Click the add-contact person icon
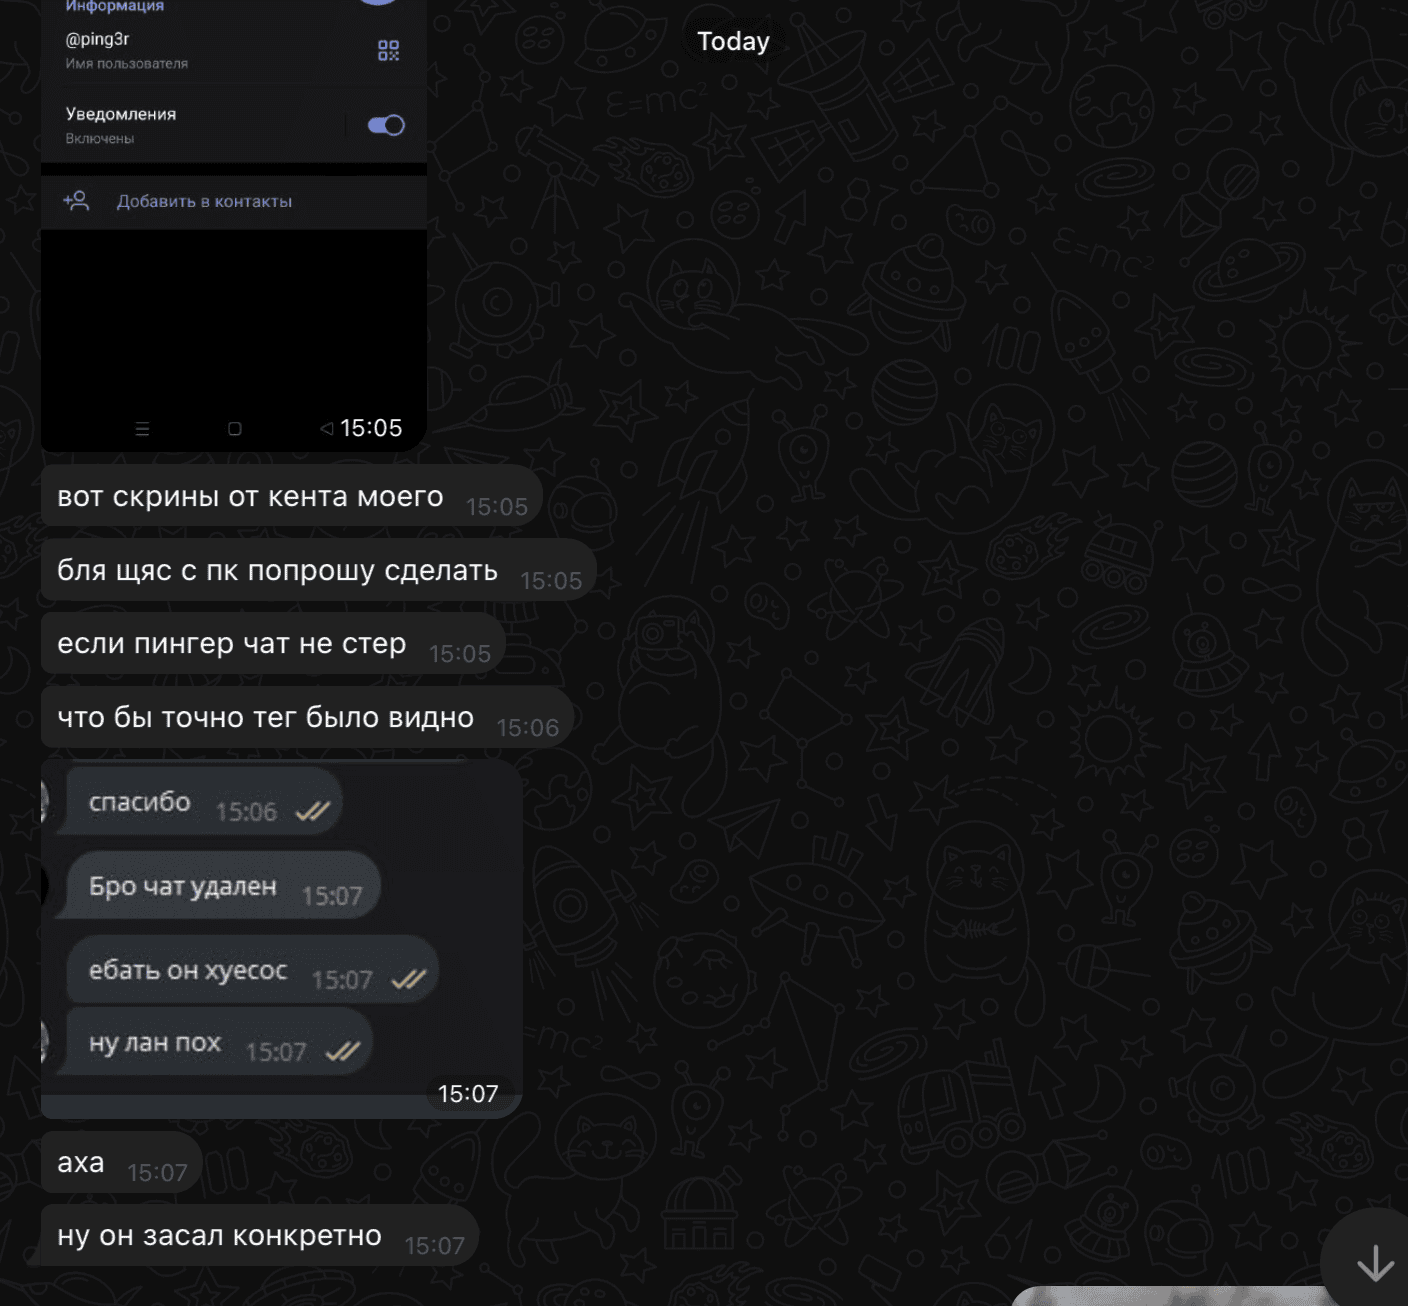The height and width of the screenshot is (1306, 1408). pyautogui.click(x=76, y=201)
